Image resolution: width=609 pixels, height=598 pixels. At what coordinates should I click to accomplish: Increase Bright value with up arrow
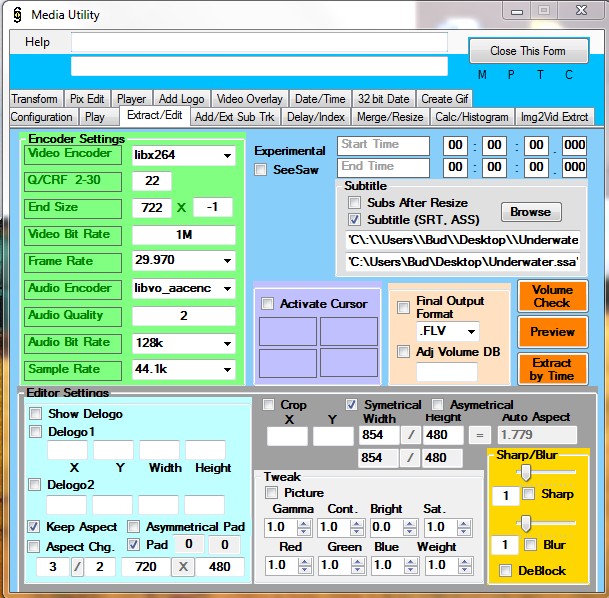click(410, 523)
